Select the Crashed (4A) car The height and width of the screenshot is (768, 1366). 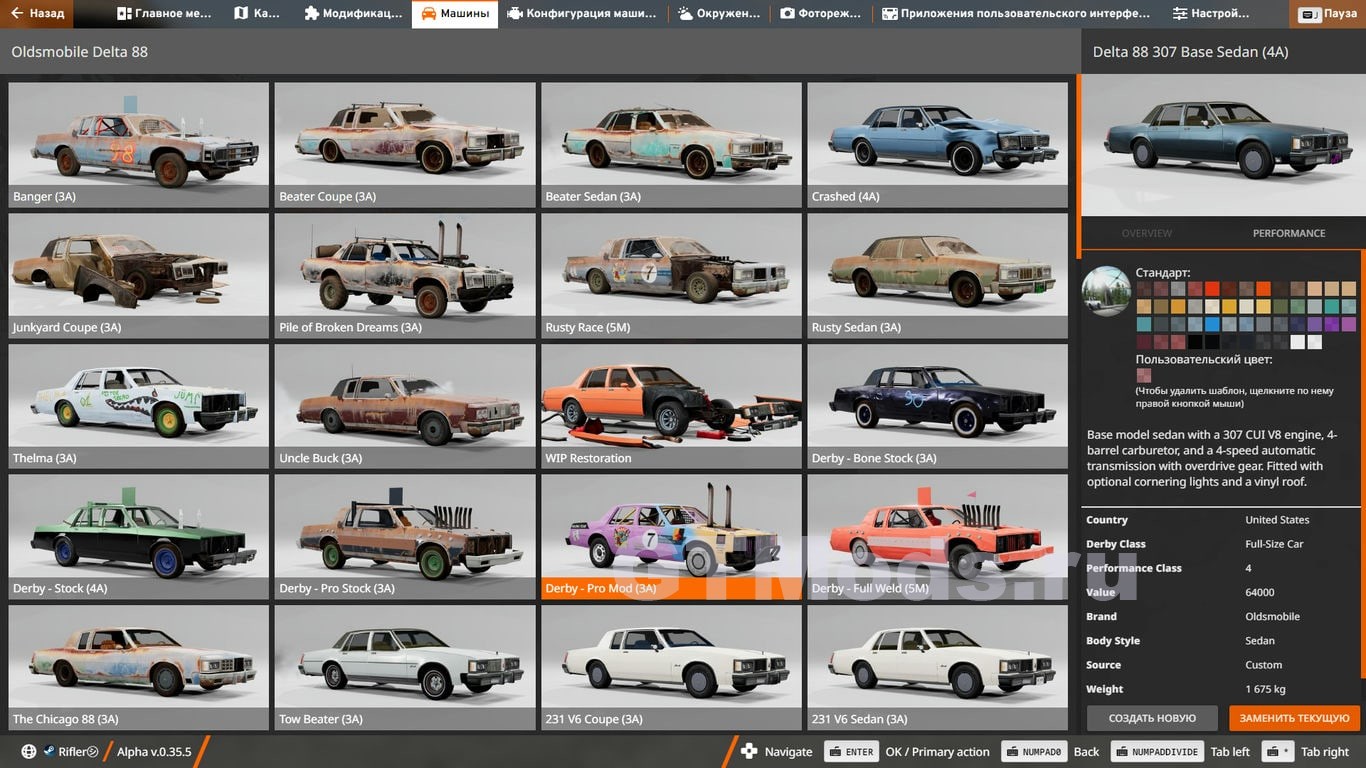938,144
